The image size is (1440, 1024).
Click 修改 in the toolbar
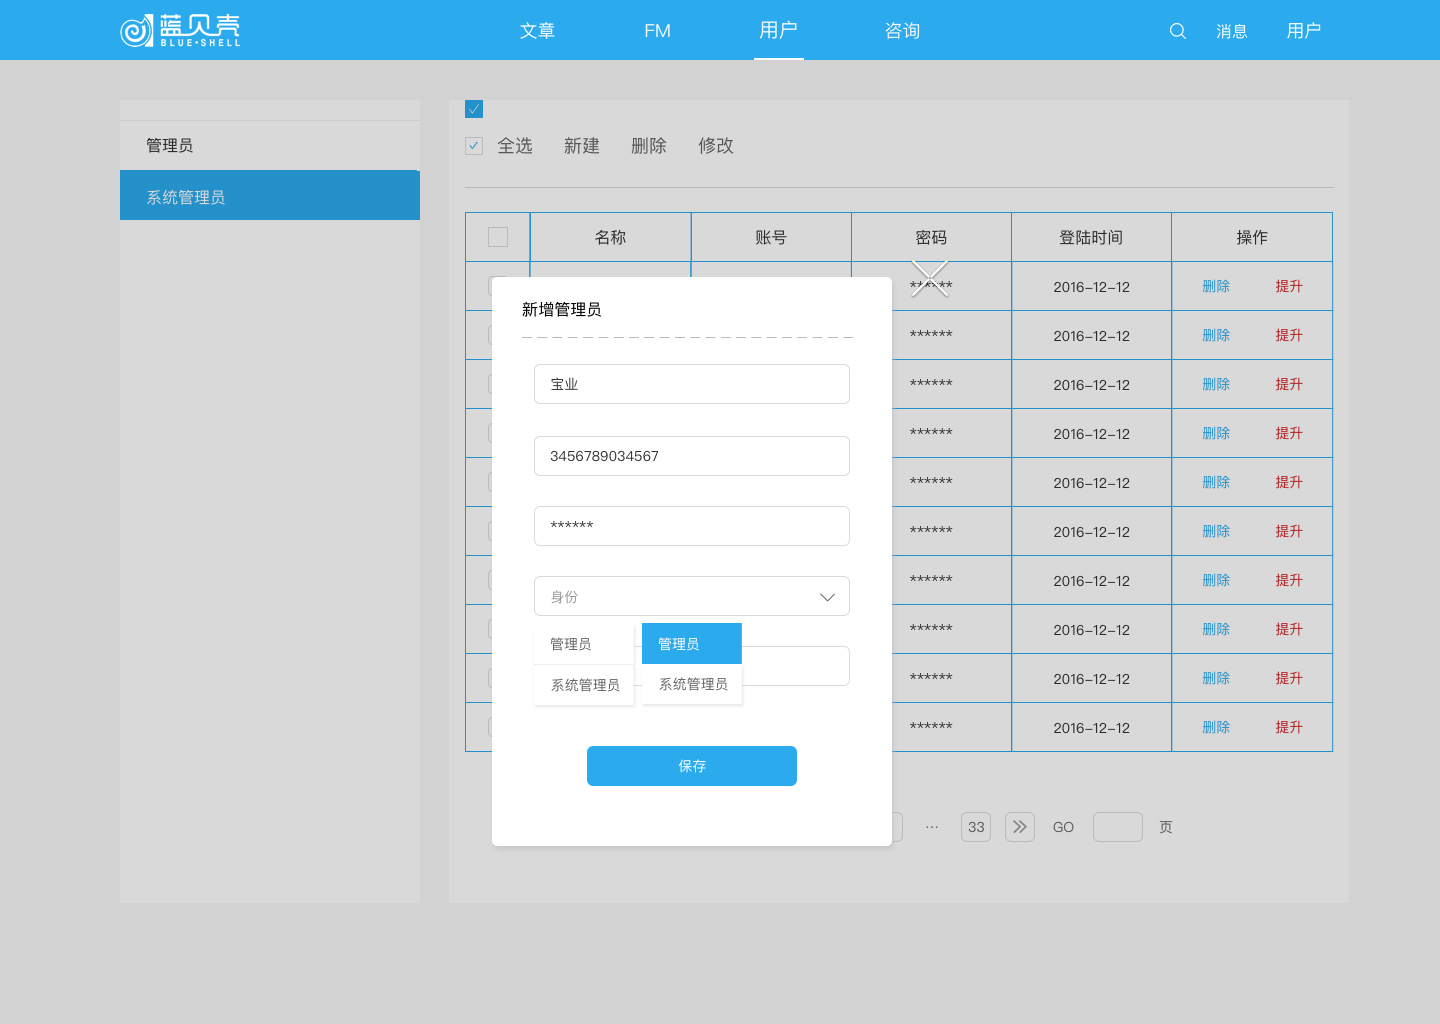(x=716, y=146)
